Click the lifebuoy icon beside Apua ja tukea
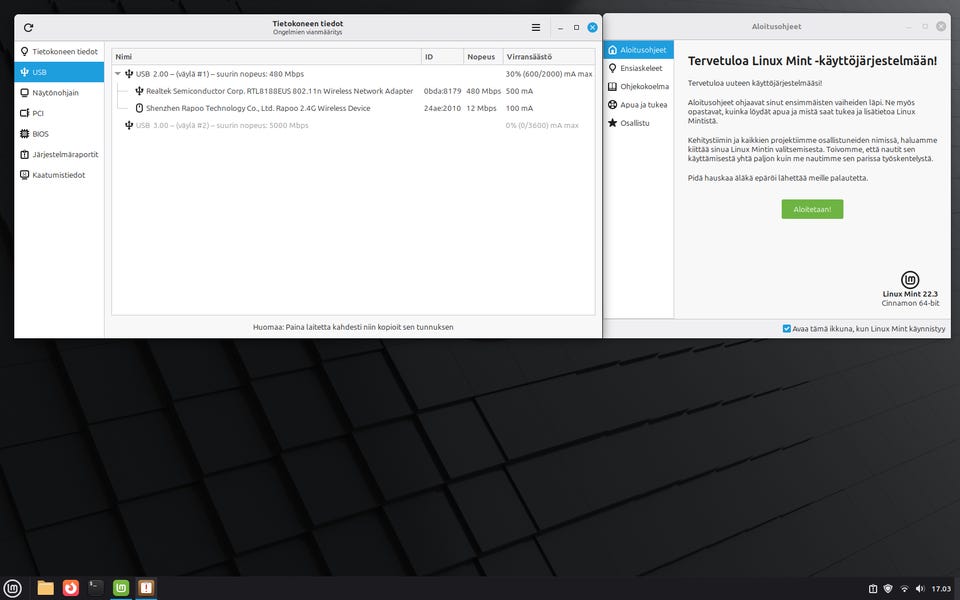 click(612, 105)
